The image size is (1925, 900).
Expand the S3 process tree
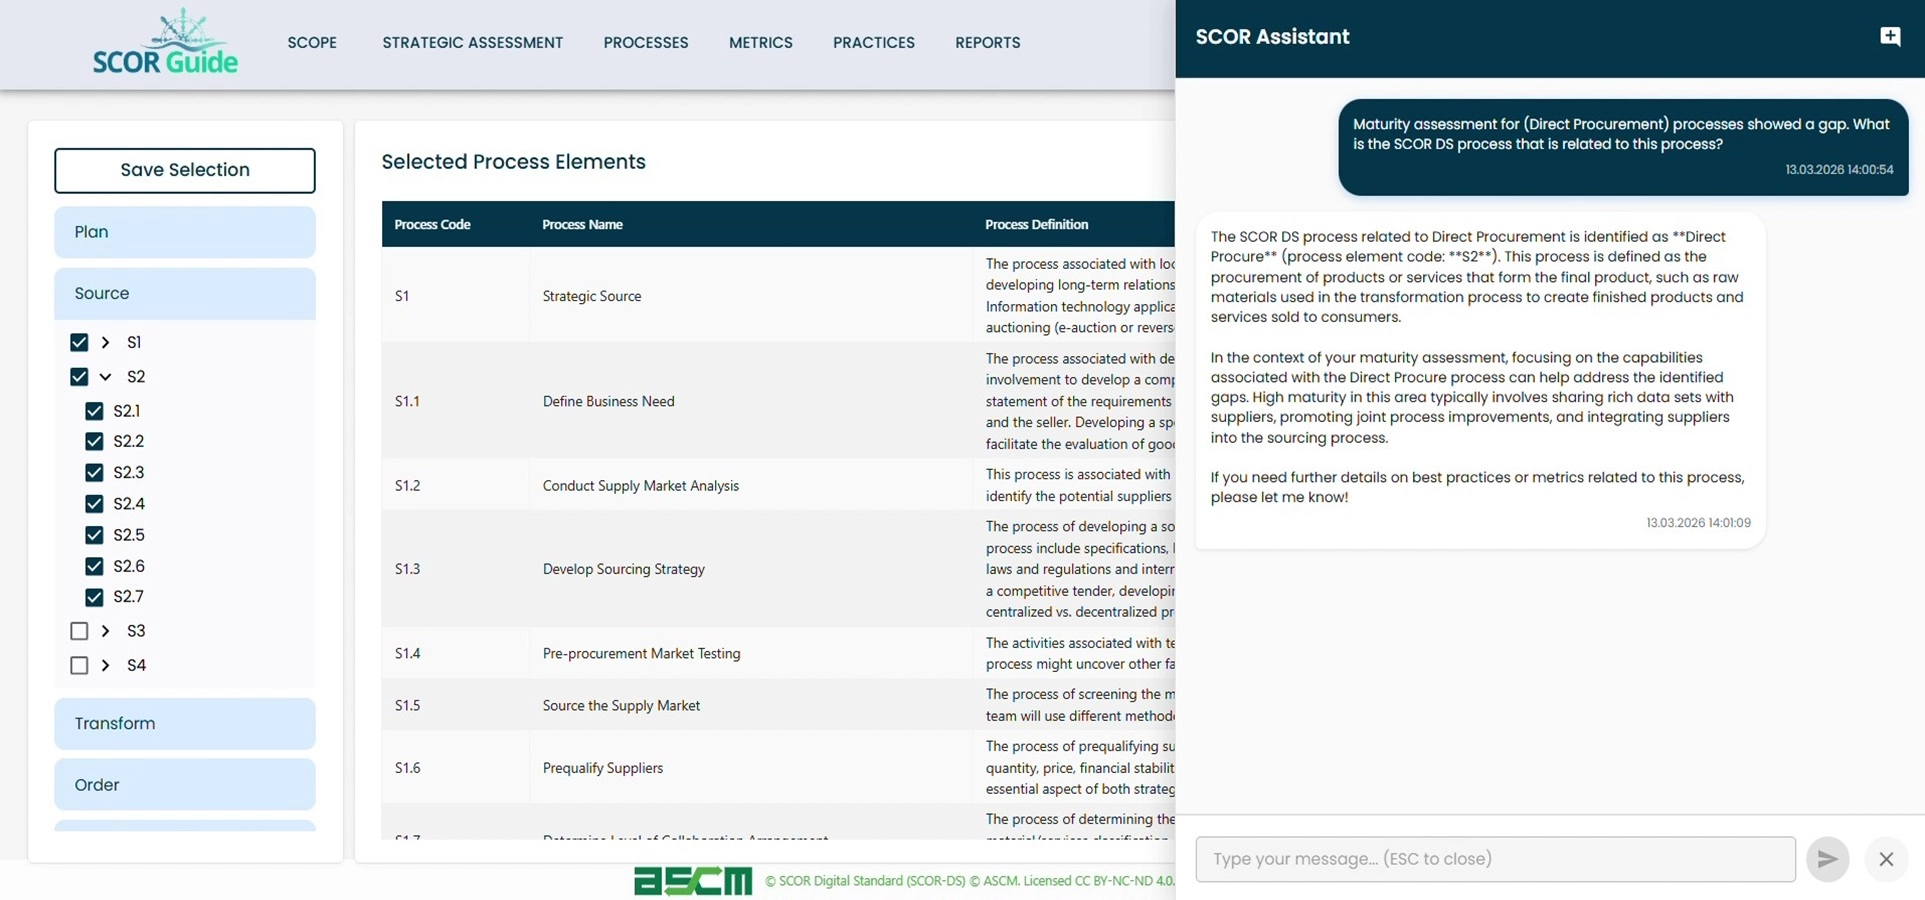(x=104, y=630)
